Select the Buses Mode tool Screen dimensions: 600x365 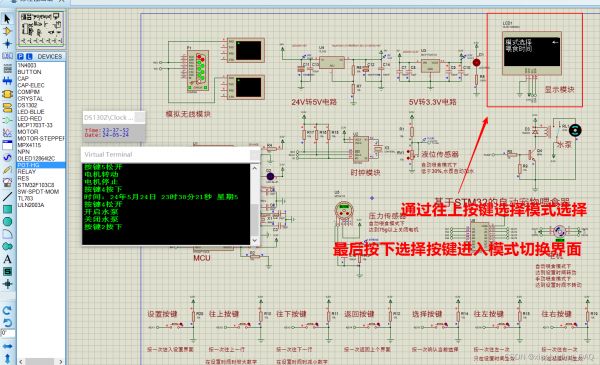click(7, 81)
